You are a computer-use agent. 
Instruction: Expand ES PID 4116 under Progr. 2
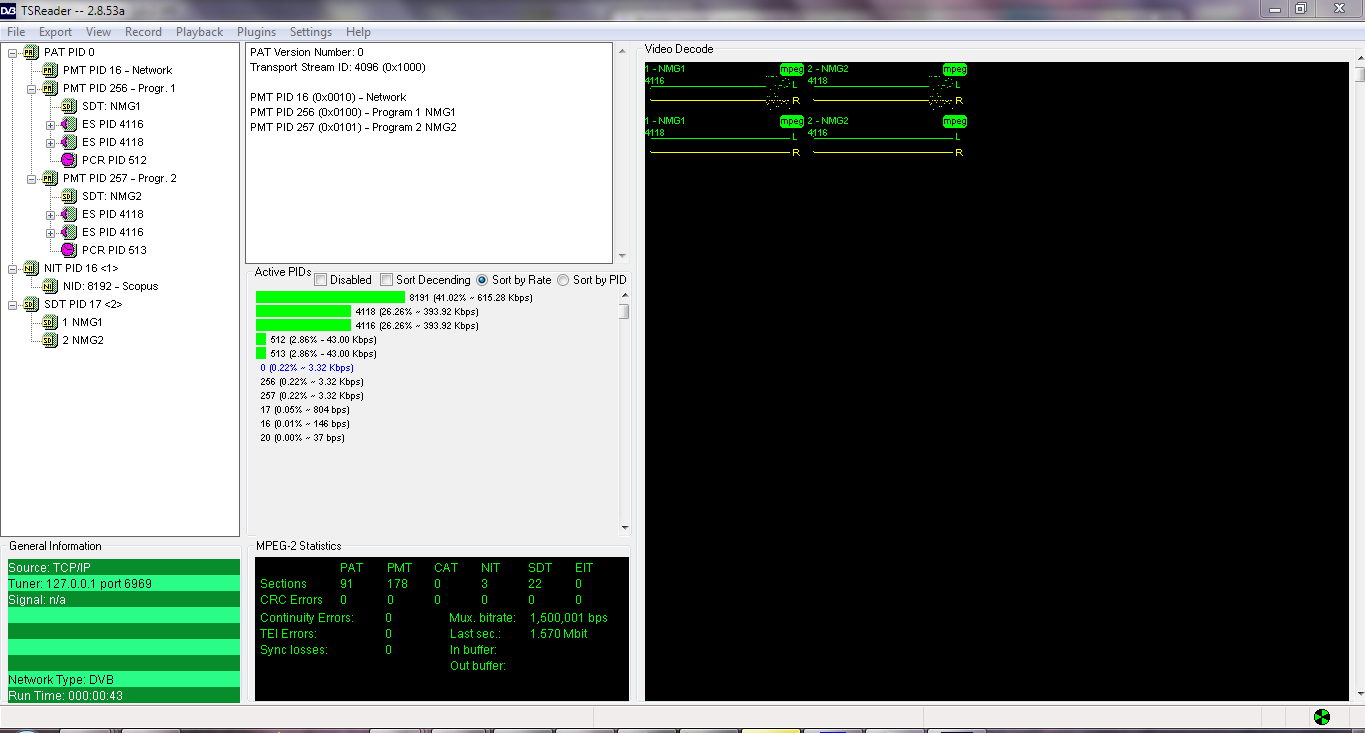51,232
